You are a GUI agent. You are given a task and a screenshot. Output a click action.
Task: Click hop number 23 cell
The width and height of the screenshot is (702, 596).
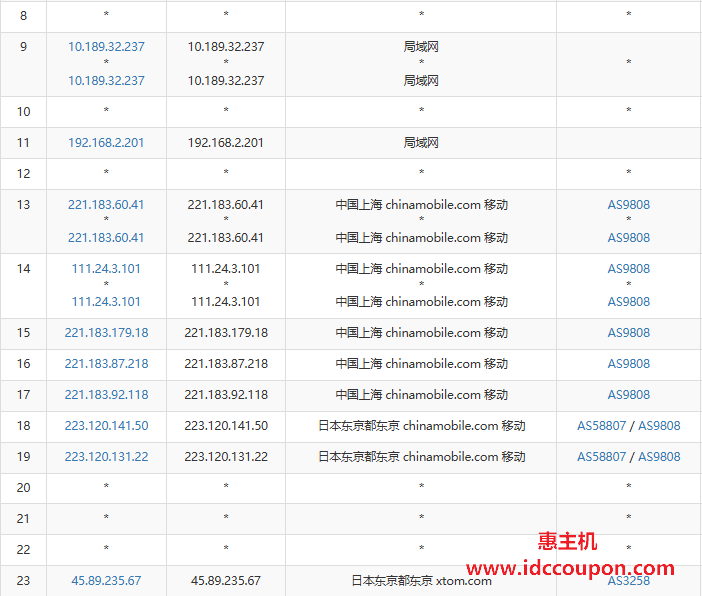tap(23, 581)
